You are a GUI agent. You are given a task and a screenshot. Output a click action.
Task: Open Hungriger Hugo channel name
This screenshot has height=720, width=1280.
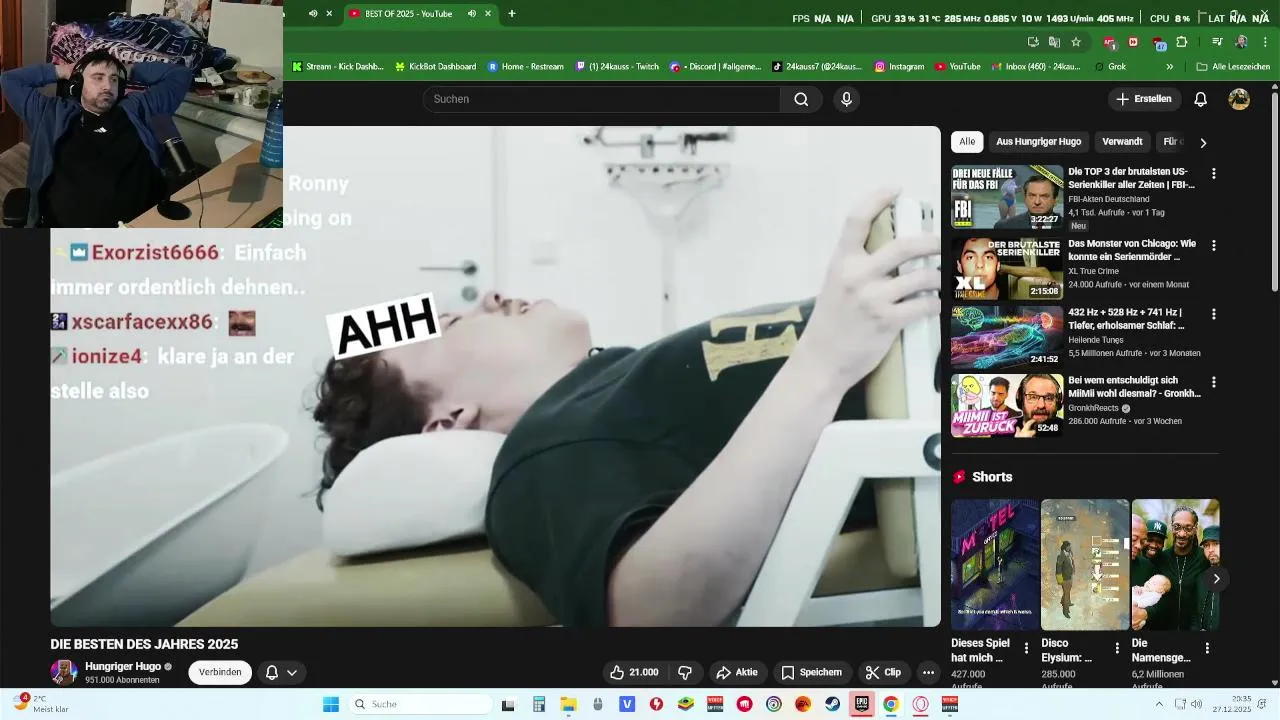(x=123, y=666)
